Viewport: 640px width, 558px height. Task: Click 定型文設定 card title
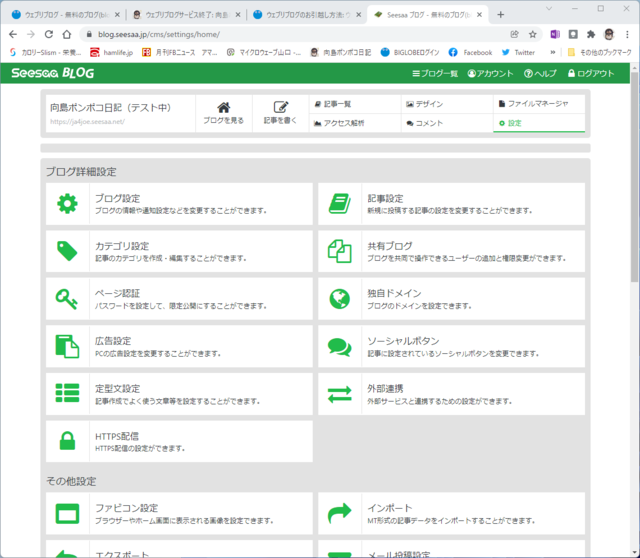(x=117, y=389)
